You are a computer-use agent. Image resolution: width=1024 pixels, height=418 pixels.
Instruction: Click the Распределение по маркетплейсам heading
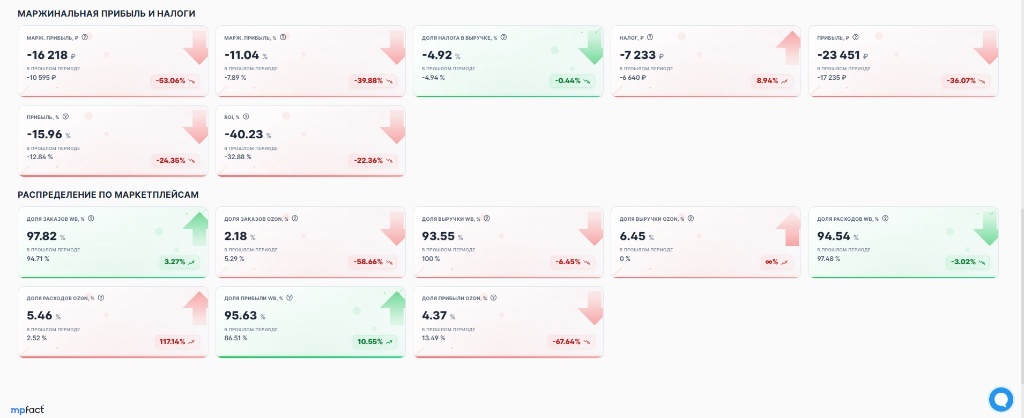coord(108,195)
